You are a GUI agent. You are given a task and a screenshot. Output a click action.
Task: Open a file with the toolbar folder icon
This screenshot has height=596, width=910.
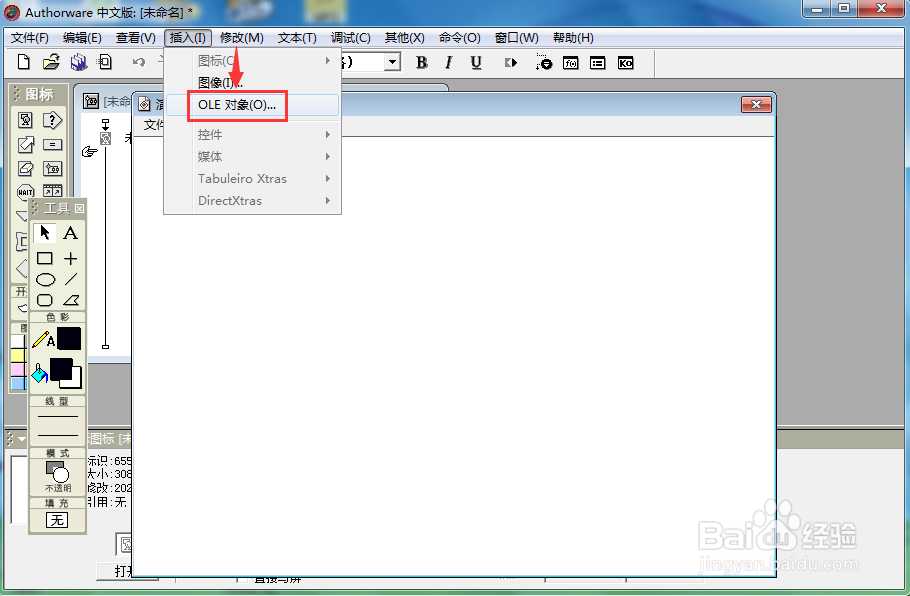tap(51, 62)
